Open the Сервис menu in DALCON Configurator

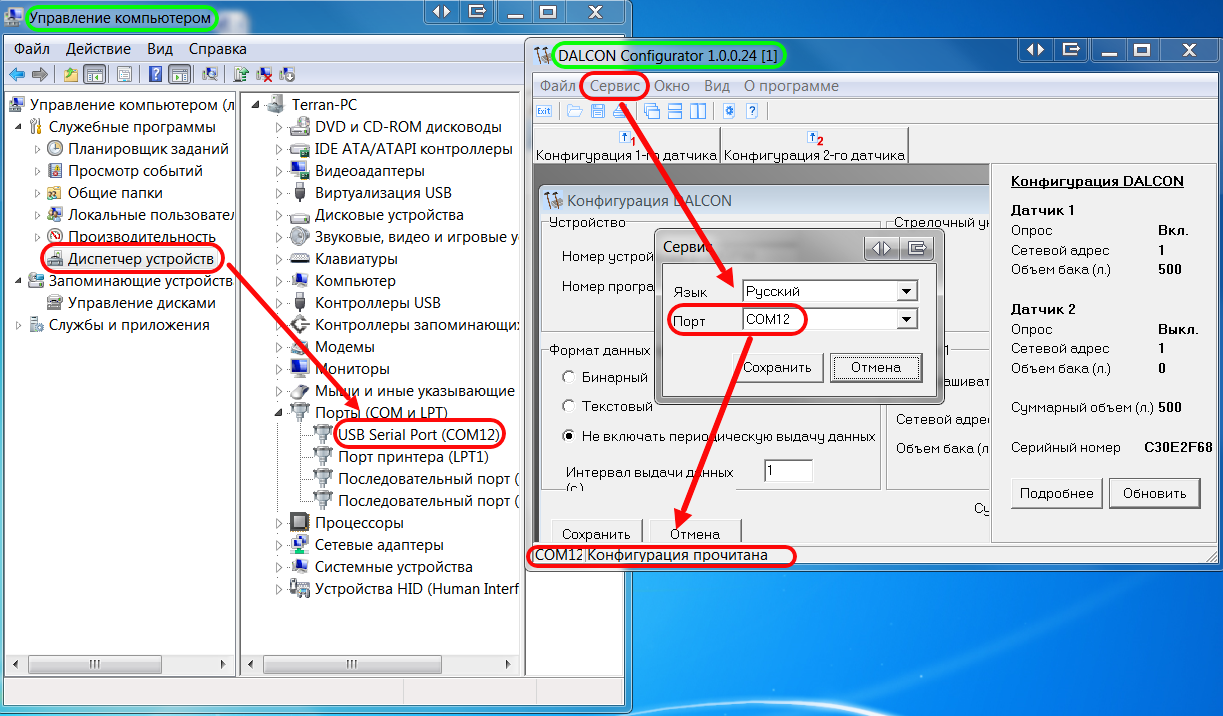[x=614, y=86]
